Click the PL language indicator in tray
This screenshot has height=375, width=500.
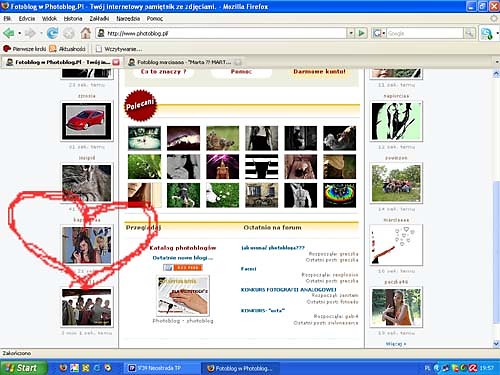427,368
